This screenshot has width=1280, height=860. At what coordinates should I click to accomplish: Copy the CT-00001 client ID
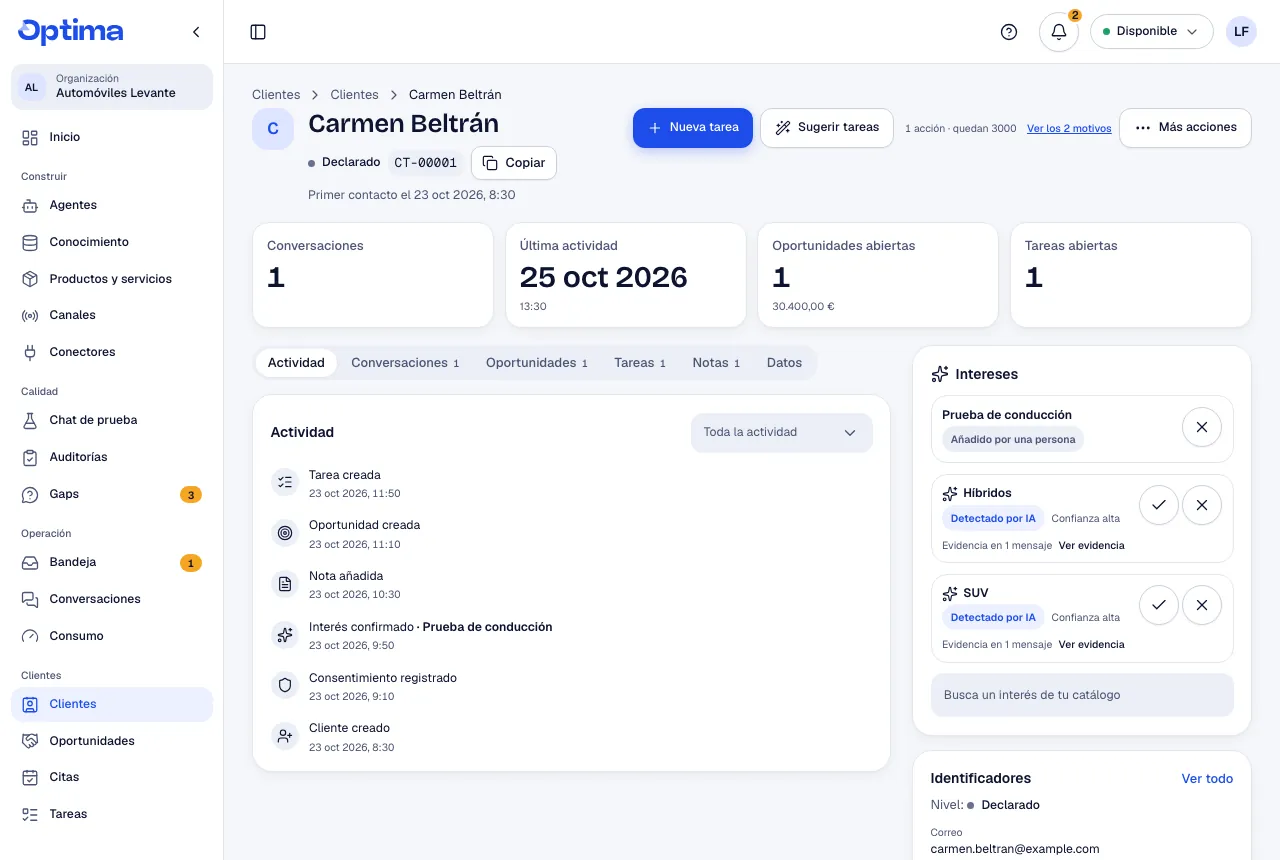(x=514, y=163)
